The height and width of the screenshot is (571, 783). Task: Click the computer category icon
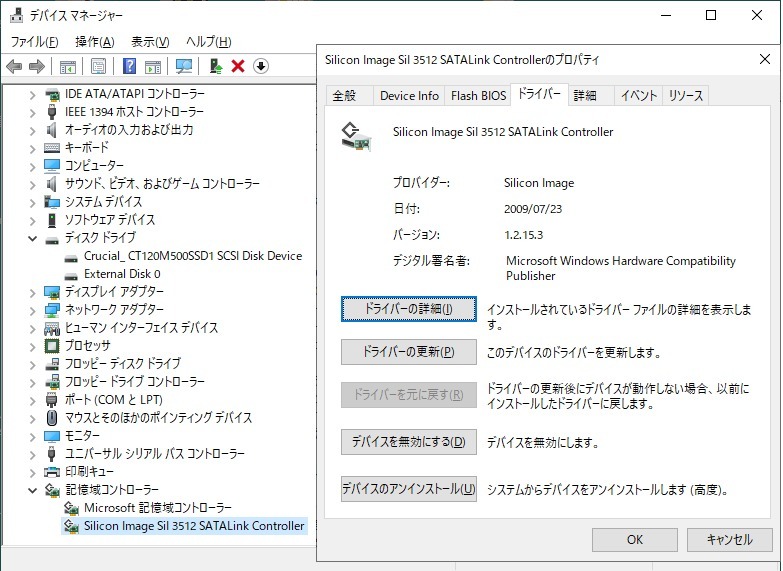tap(52, 165)
